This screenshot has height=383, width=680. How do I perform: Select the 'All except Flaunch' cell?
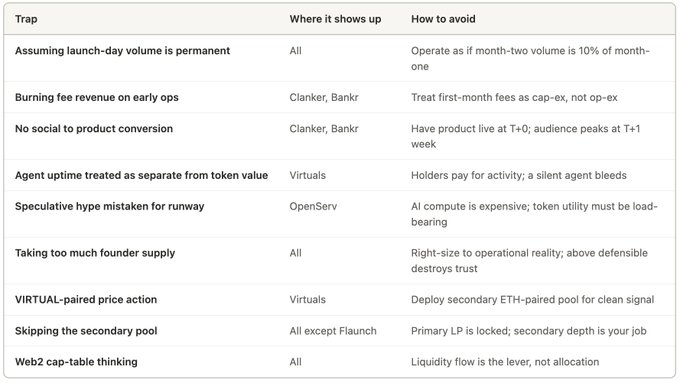click(x=333, y=331)
